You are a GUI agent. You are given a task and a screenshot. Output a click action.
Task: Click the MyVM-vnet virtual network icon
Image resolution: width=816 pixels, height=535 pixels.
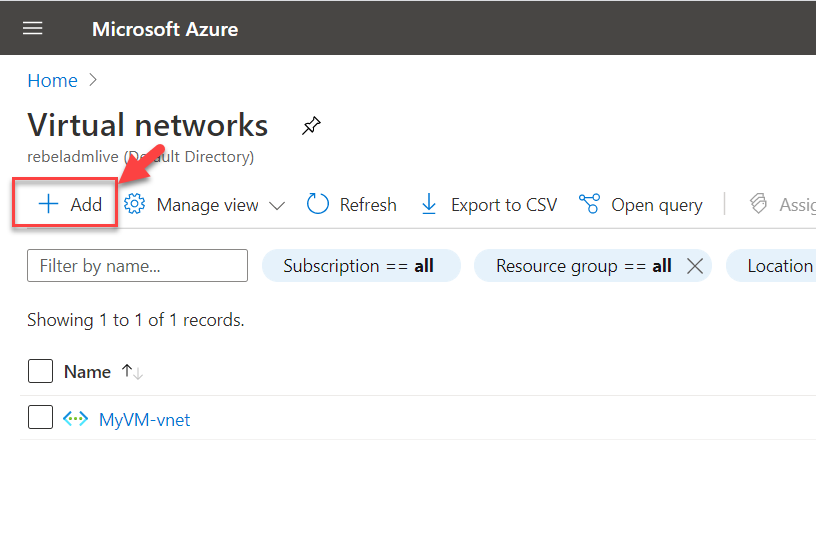pyautogui.click(x=75, y=418)
